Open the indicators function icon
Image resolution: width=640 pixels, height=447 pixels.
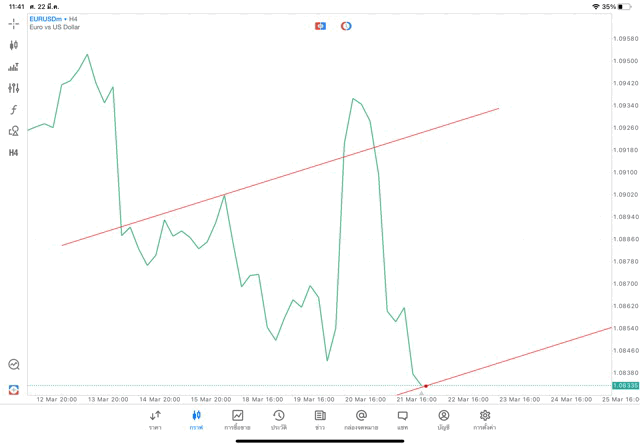pos(14,110)
